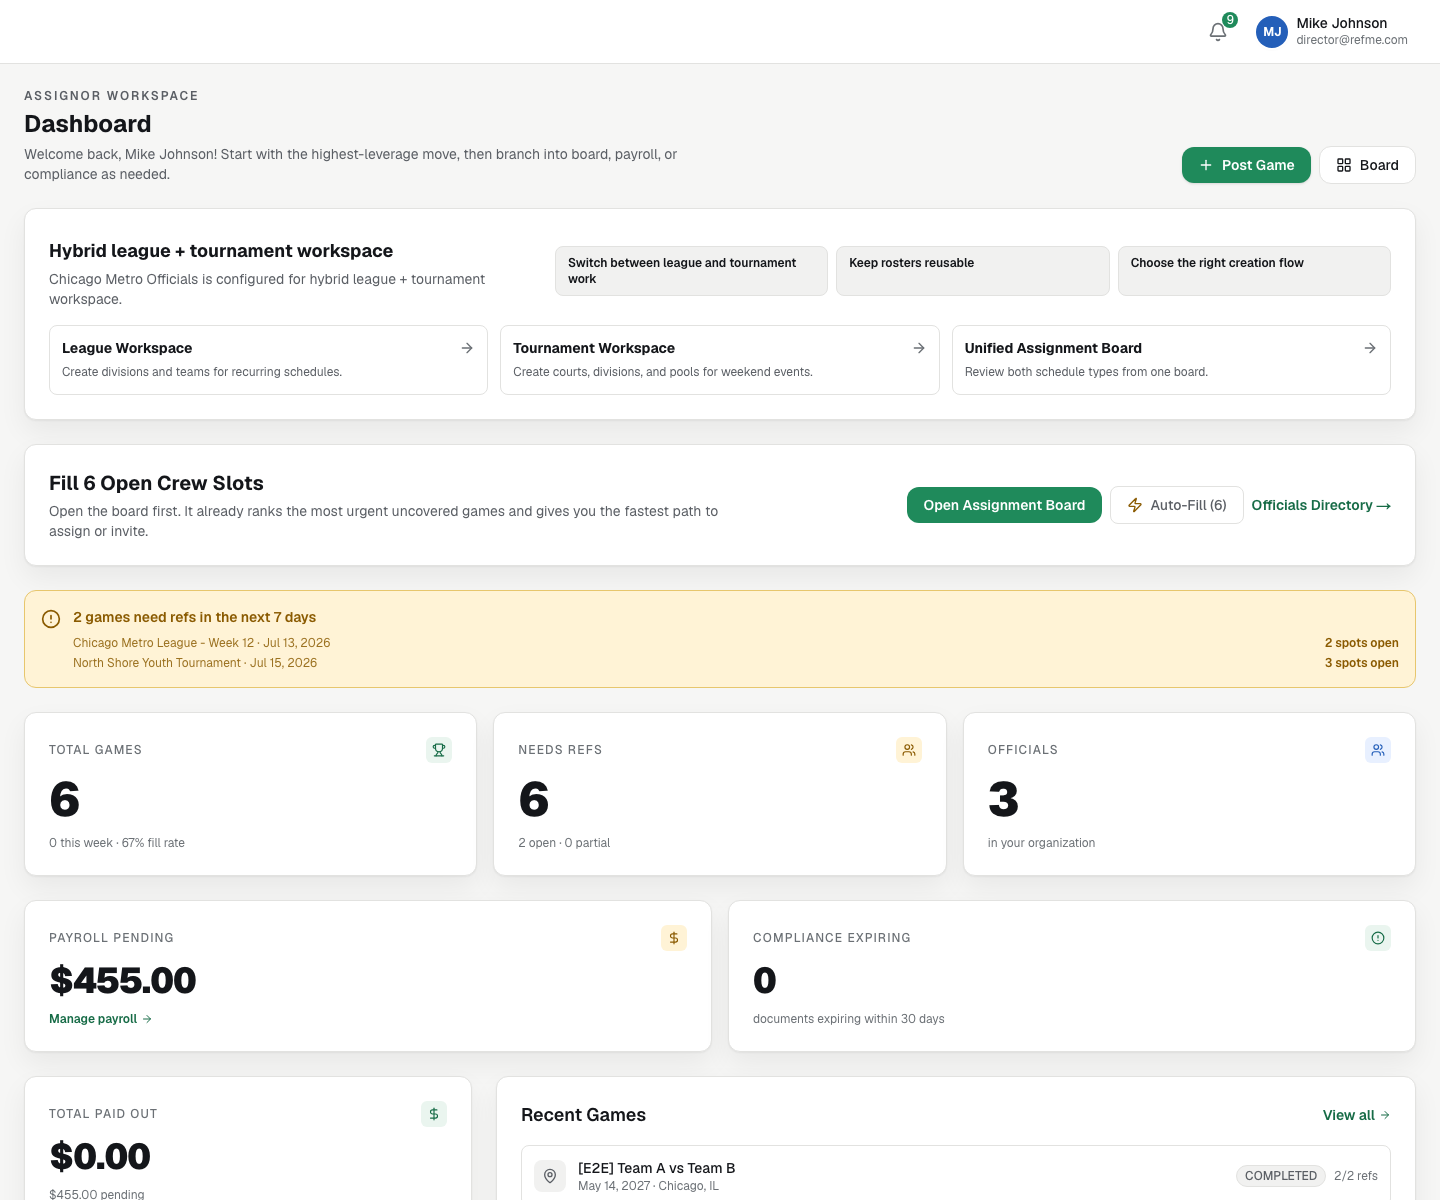Open the Officials Directory link

pyautogui.click(x=1321, y=505)
